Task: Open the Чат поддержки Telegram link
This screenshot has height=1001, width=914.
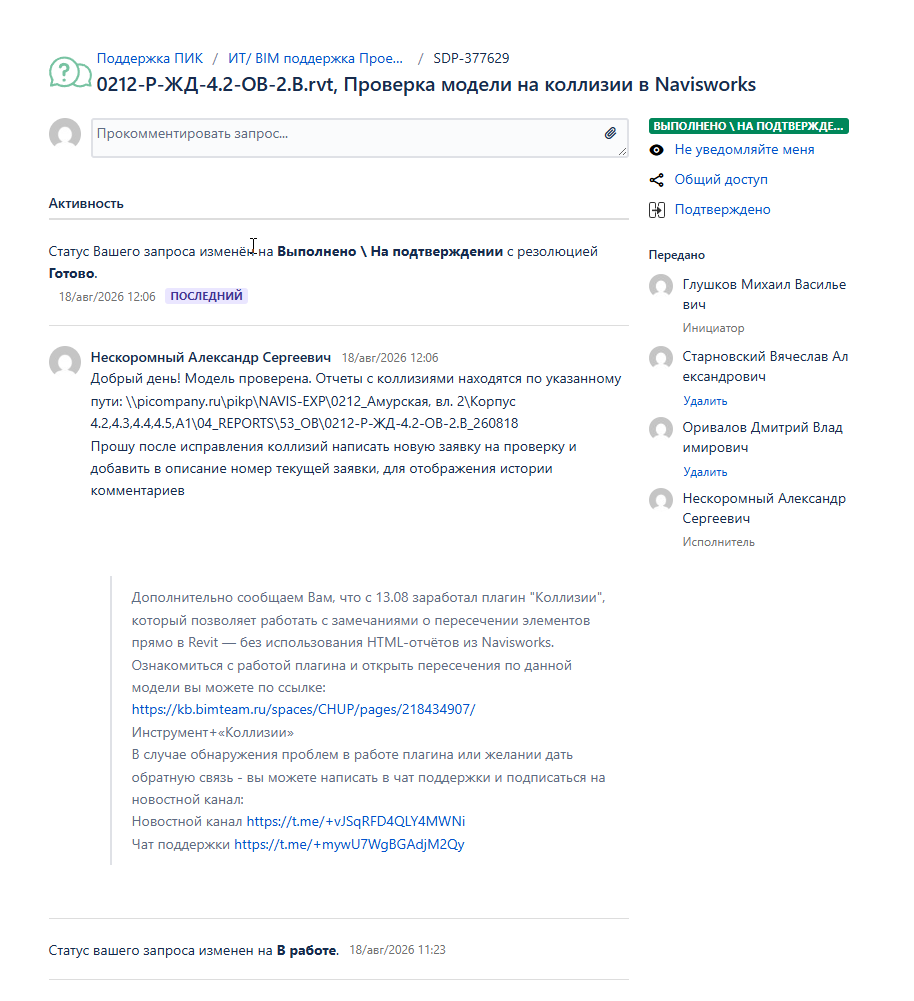Action: click(x=349, y=844)
